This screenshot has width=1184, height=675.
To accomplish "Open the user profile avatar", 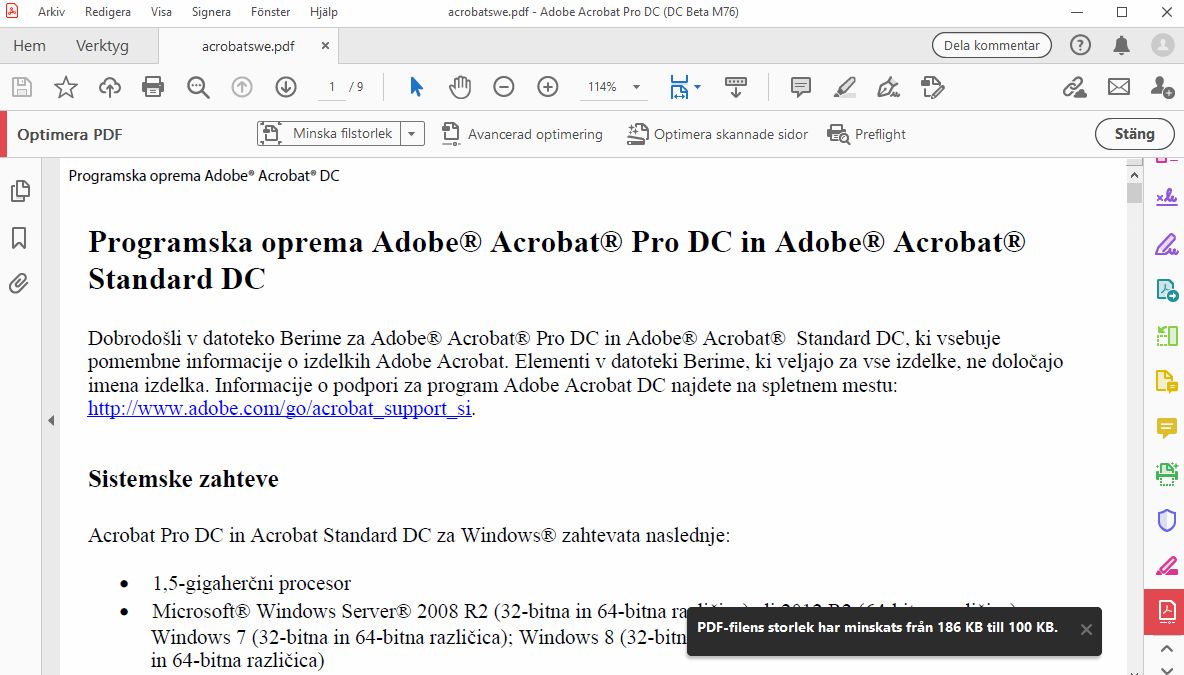I will [x=1162, y=45].
